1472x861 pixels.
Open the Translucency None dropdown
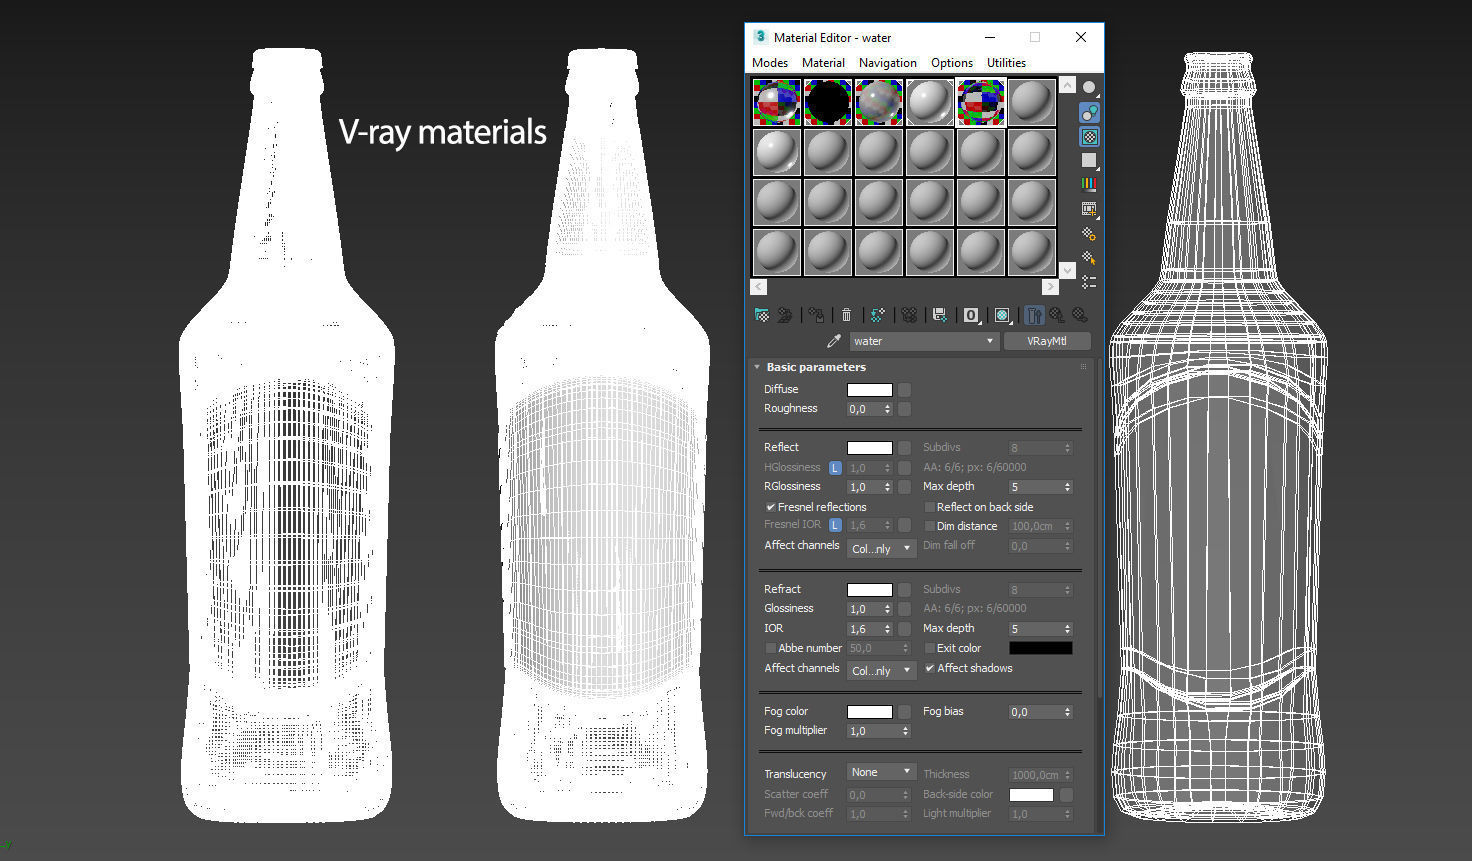881,772
